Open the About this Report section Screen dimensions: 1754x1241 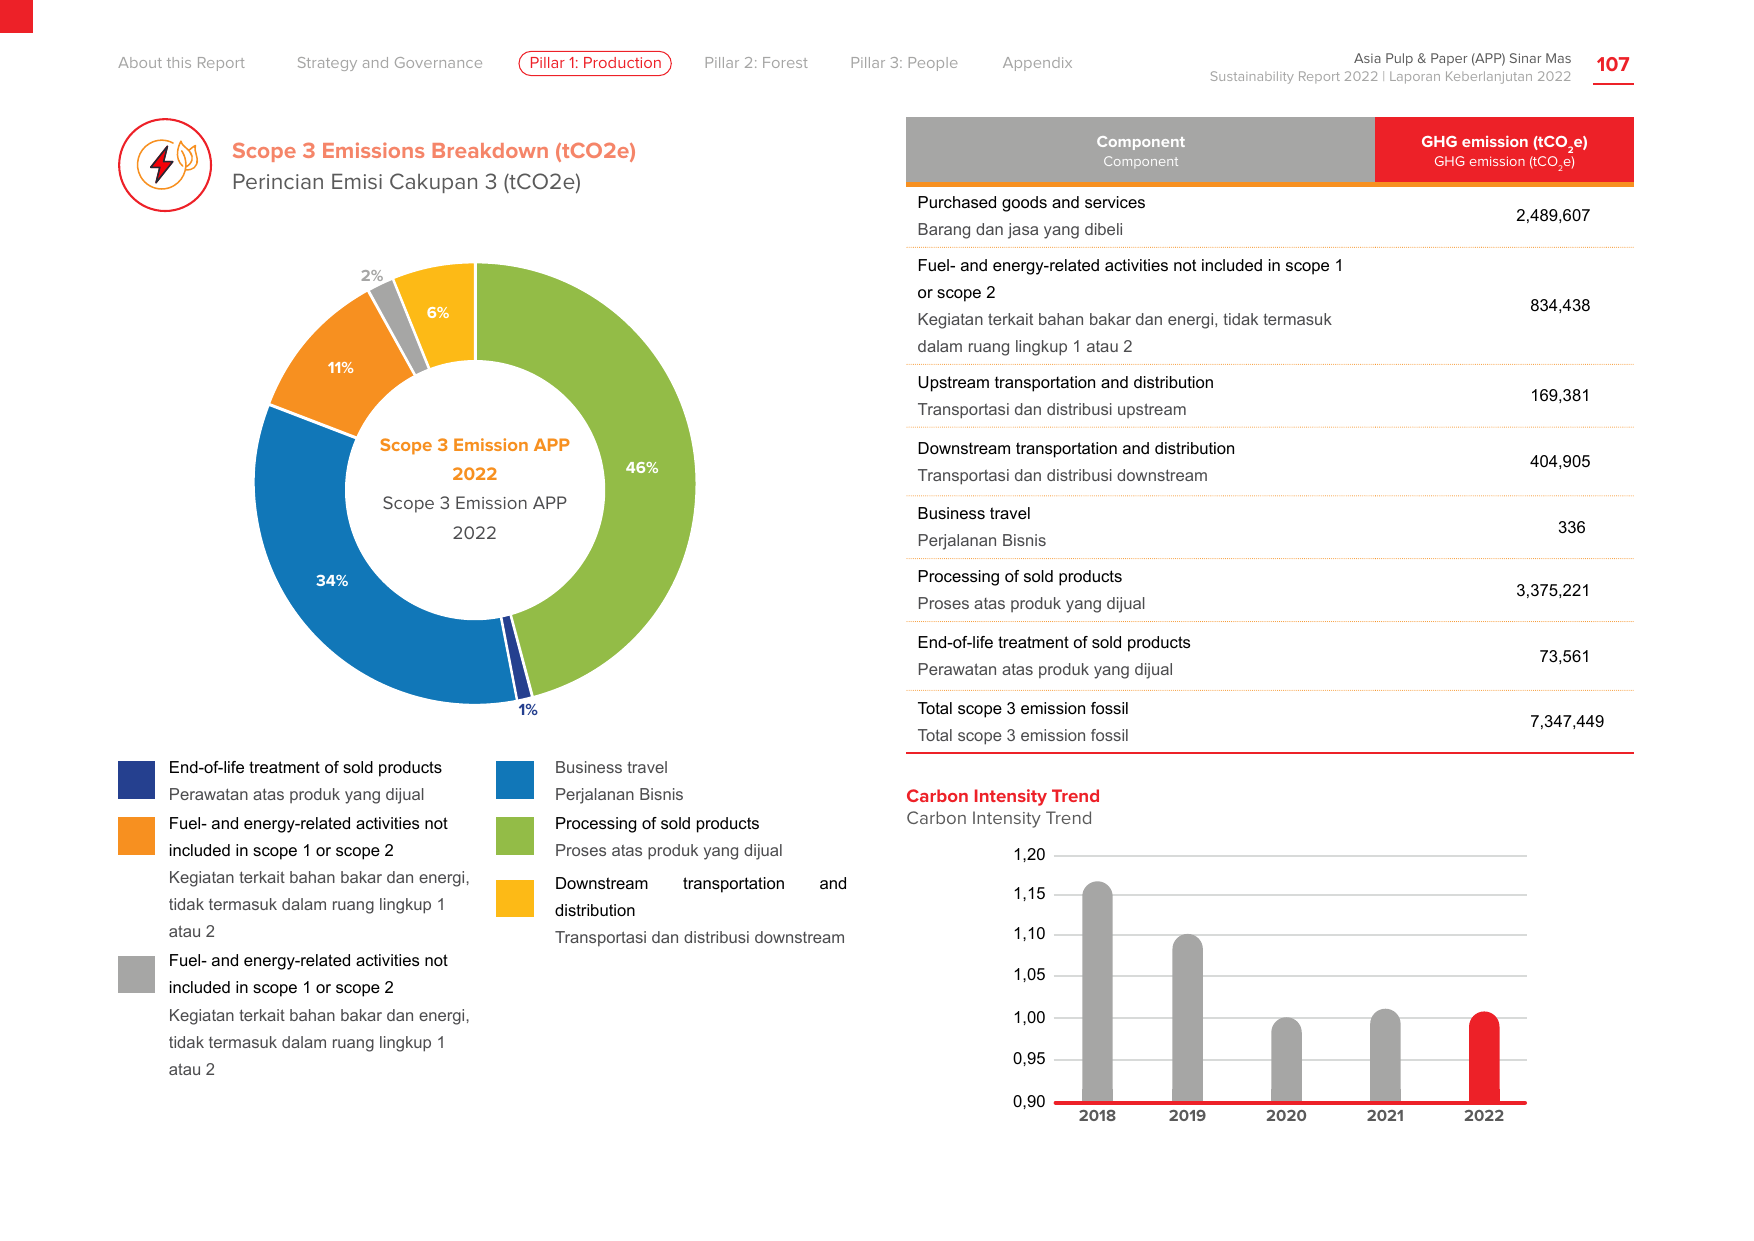click(181, 63)
